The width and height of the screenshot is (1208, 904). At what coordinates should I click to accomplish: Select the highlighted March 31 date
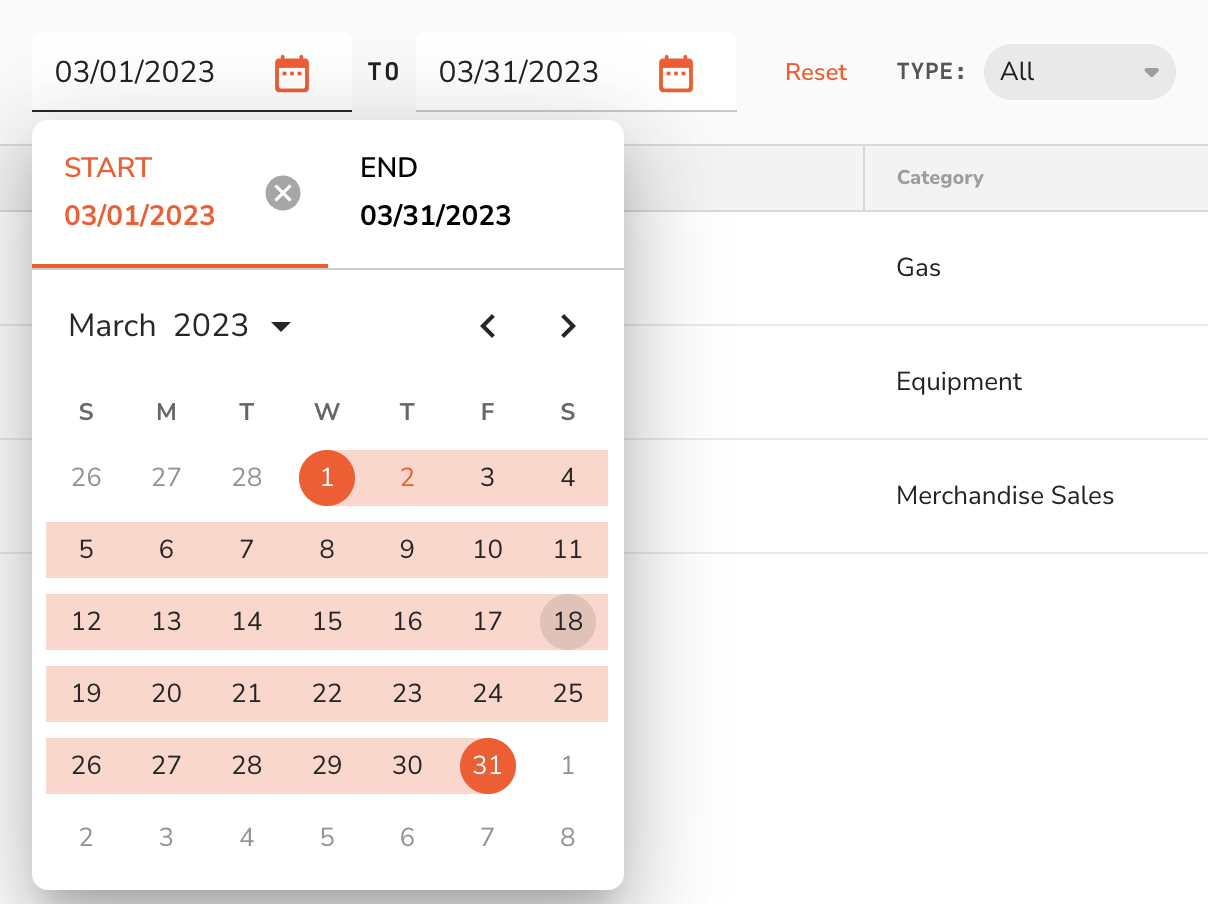488,766
